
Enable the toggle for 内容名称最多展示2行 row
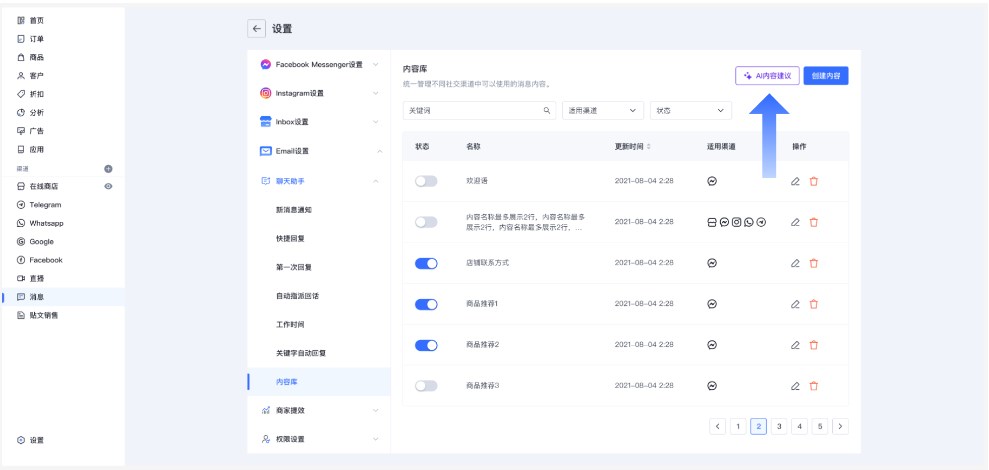[426, 222]
